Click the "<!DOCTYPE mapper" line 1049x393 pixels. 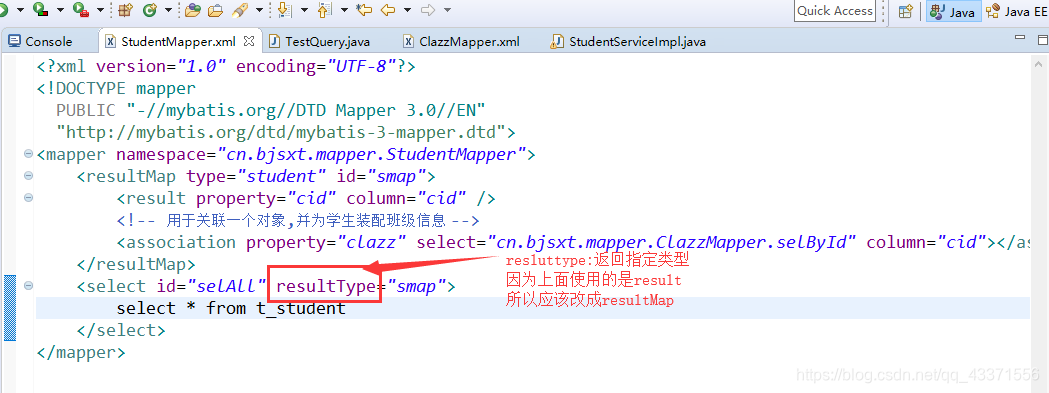(x=116, y=89)
